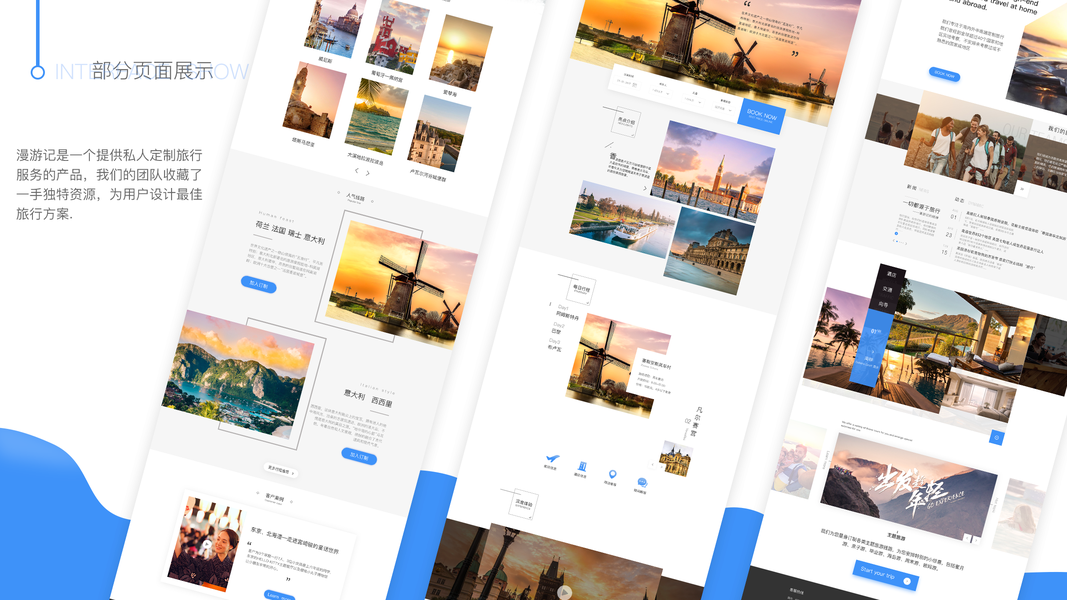Open the second dropdown in the booking bar
Screen dimensions: 1067x600
tap(660, 91)
